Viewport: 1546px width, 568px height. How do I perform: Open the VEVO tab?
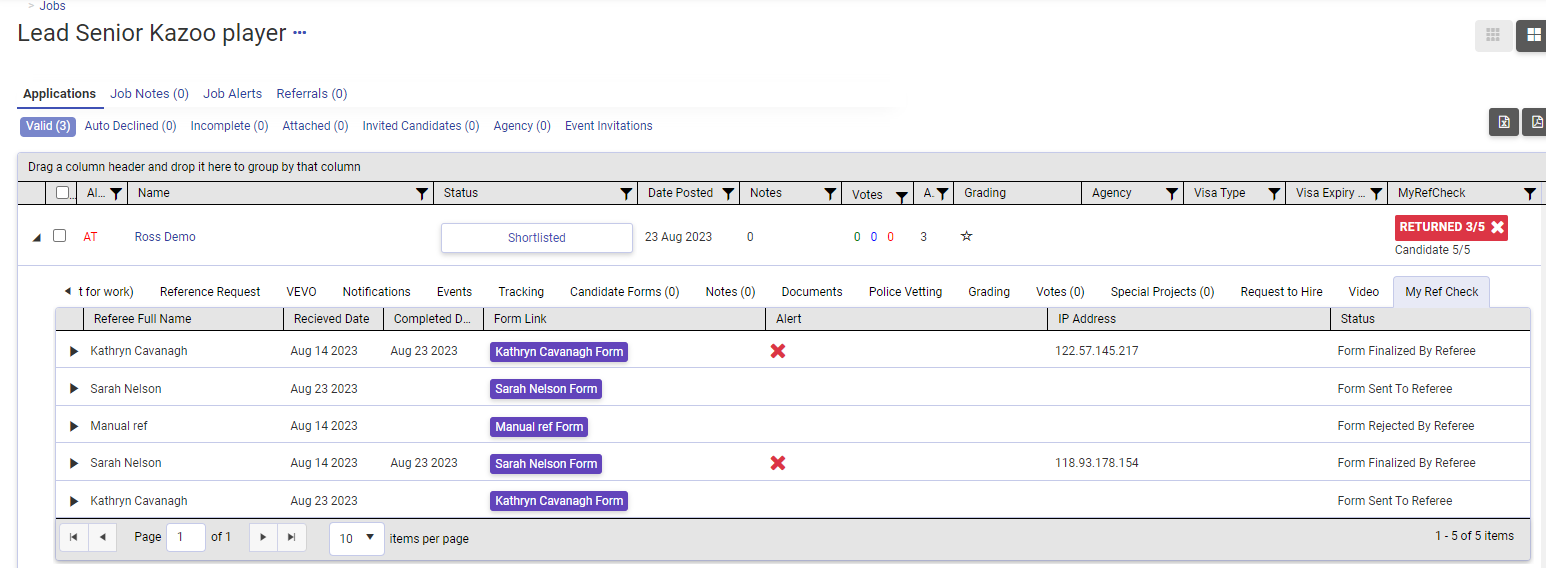click(301, 292)
